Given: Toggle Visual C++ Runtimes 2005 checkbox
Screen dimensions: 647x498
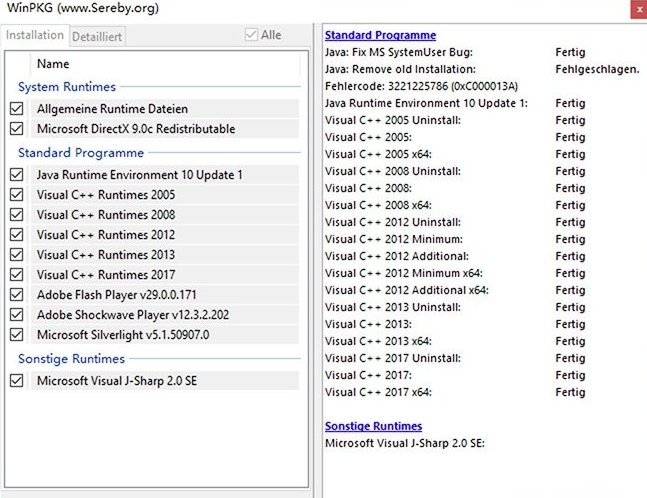Looking at the screenshot, I should point(17,194).
